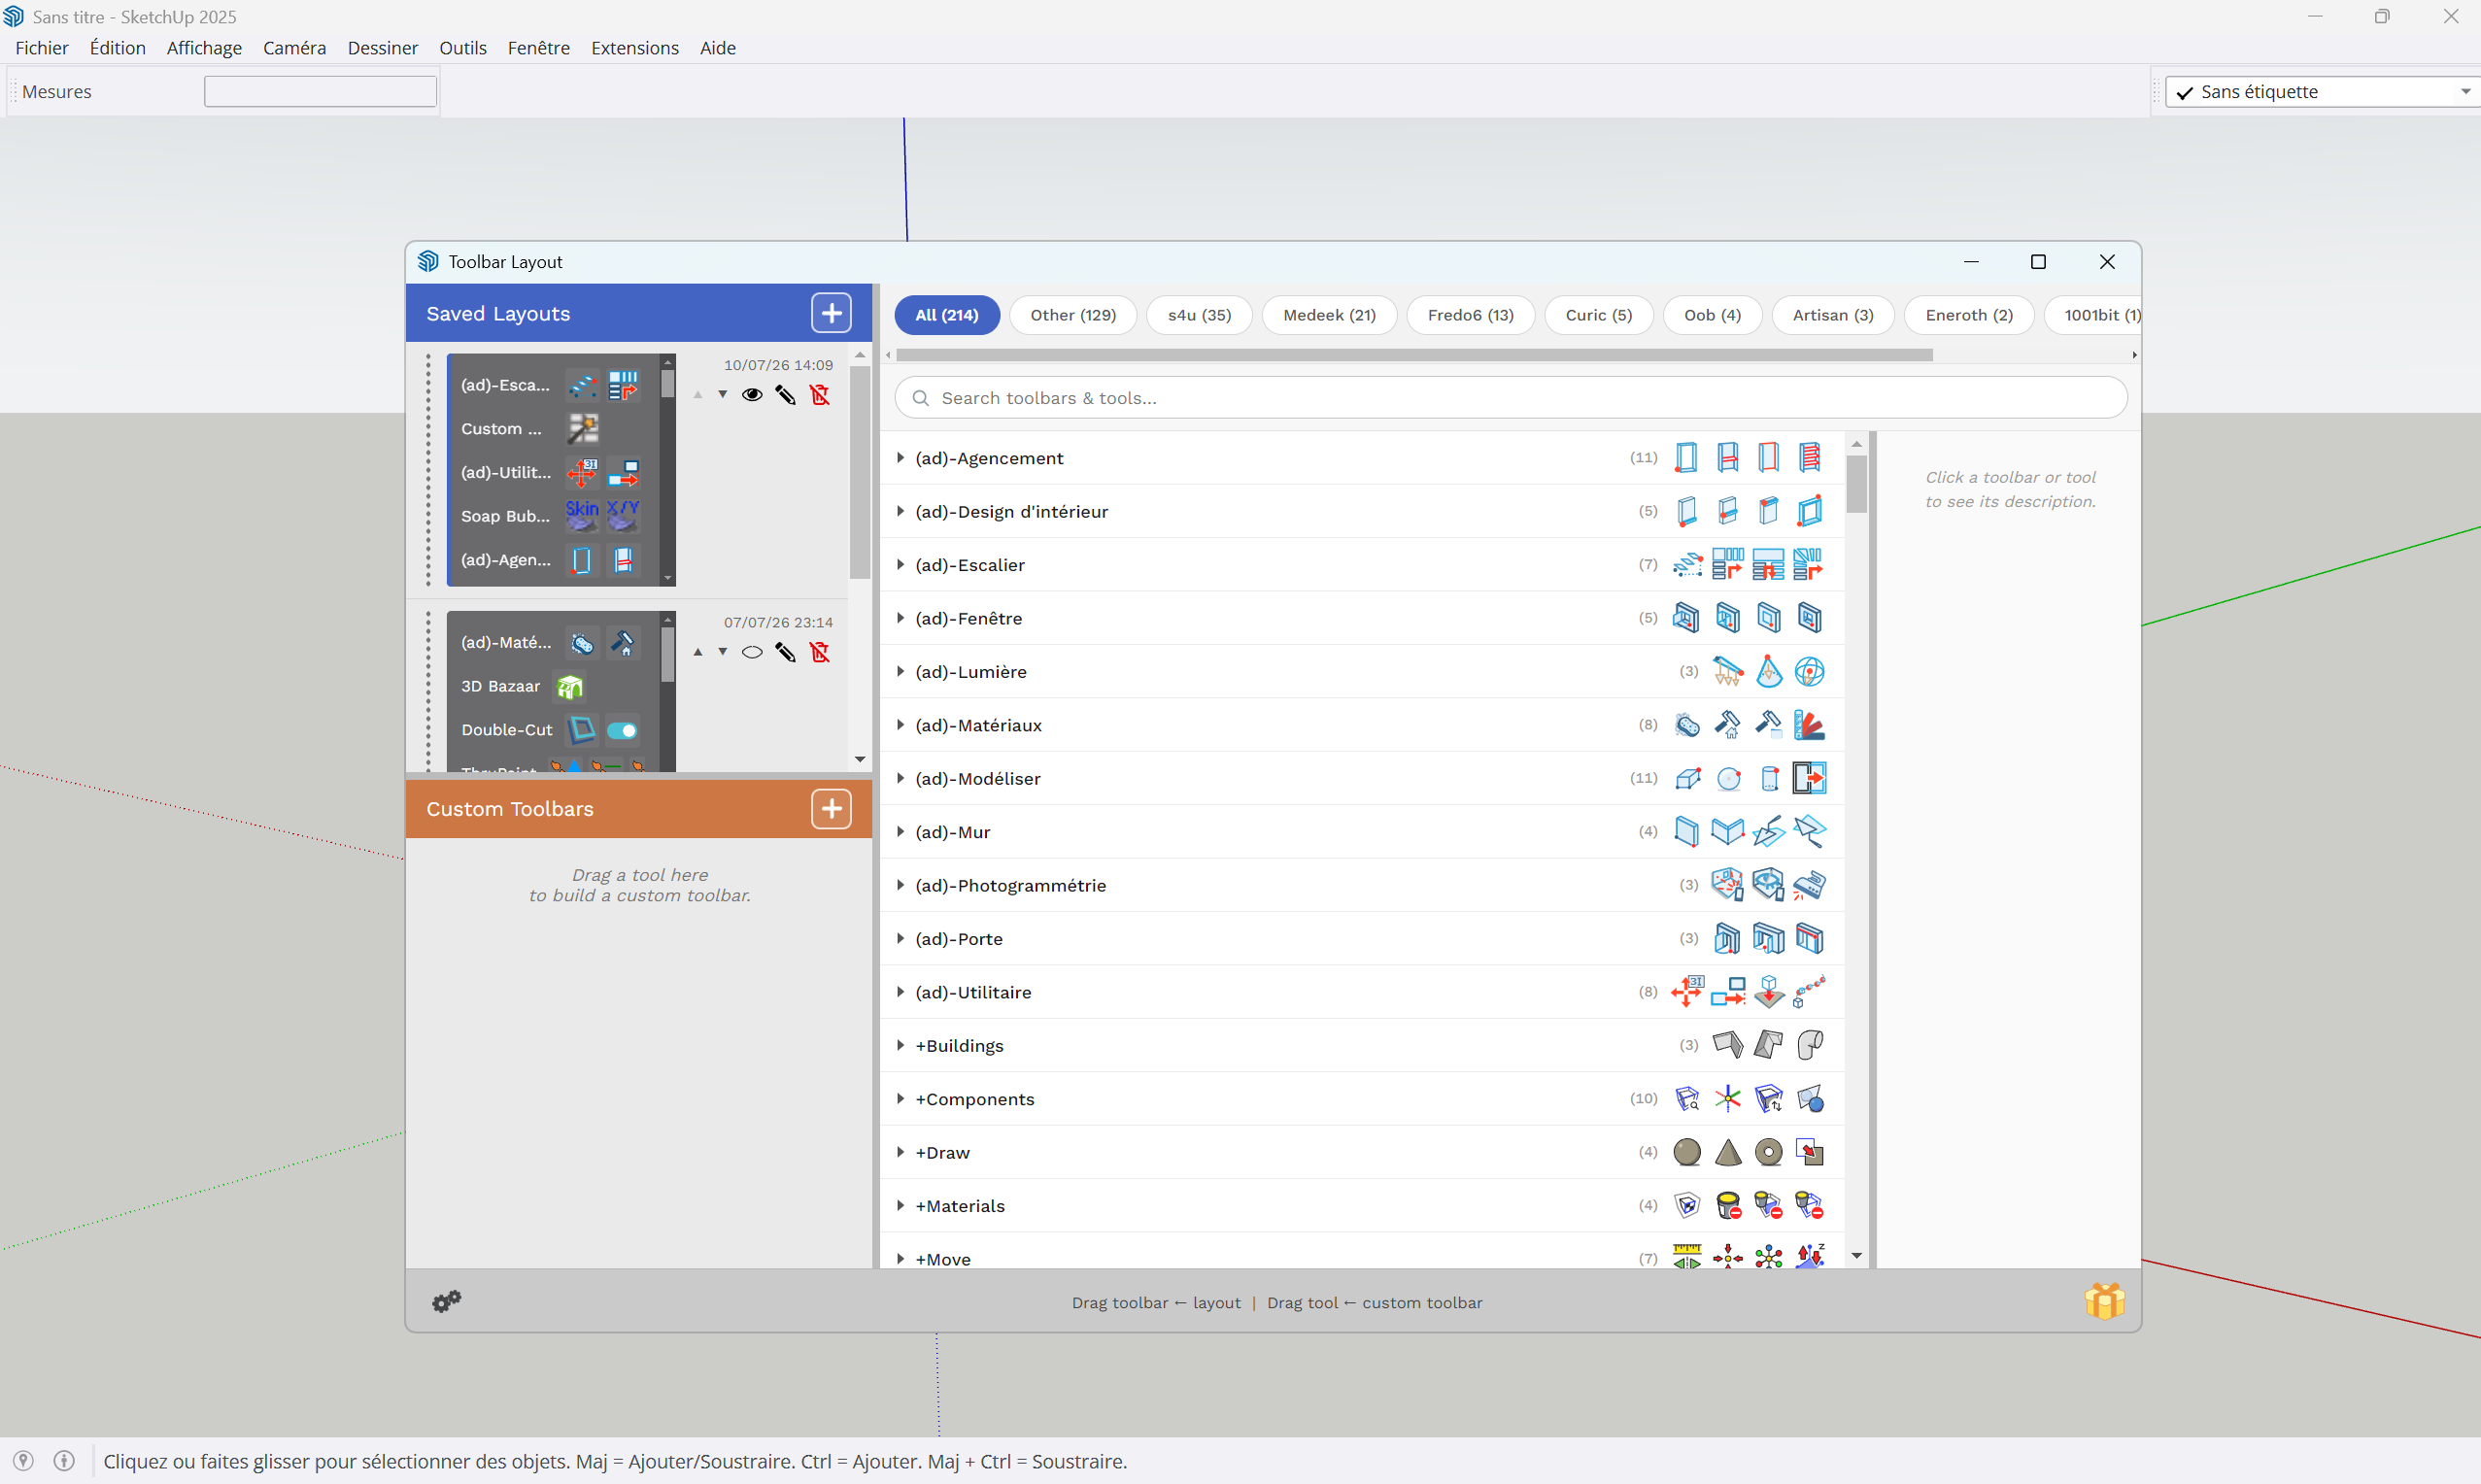This screenshot has height=1484, width=2481.
Task: Select the All (214) filter tab
Action: point(946,315)
